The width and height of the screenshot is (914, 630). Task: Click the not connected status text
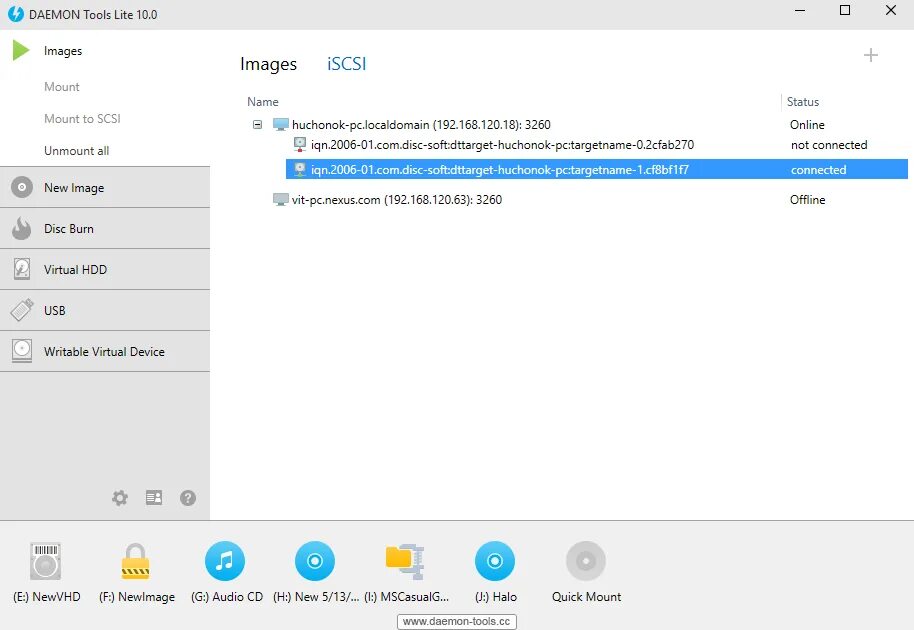click(829, 145)
